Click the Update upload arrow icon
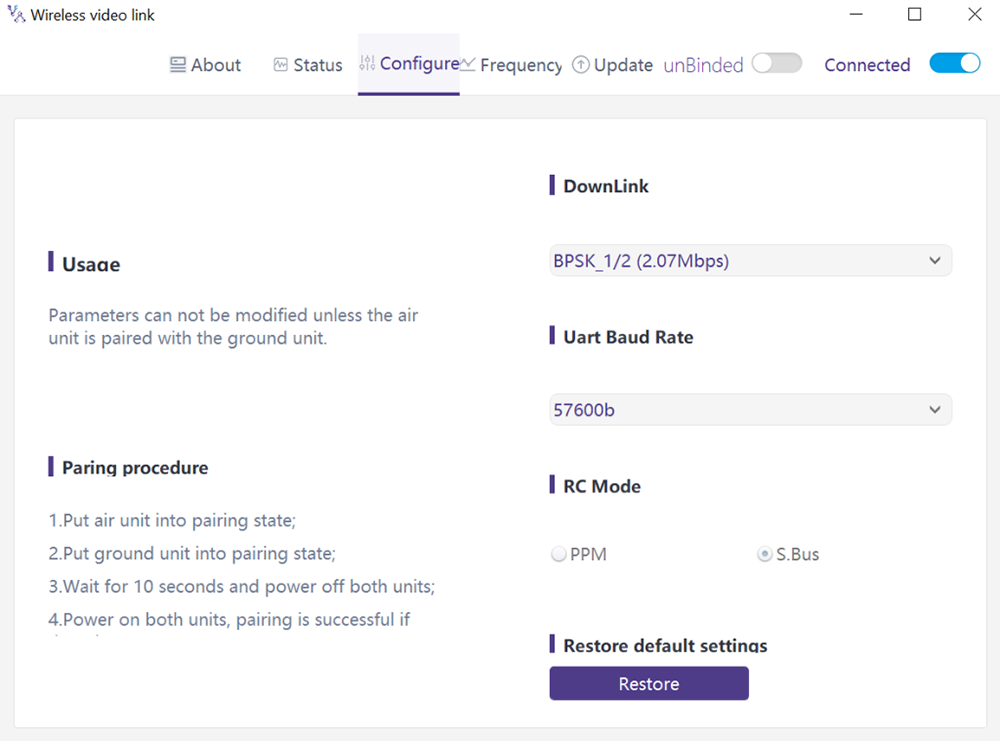Image resolution: width=1000 pixels, height=741 pixels. [581, 65]
